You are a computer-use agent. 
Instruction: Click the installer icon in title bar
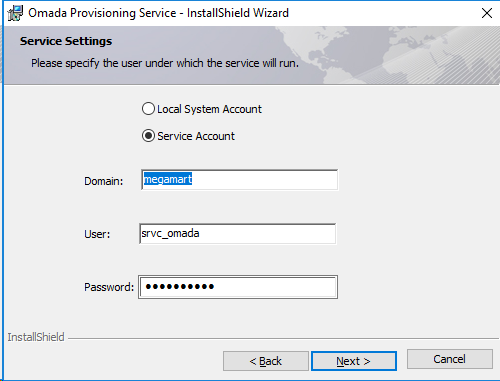[x=15, y=13]
